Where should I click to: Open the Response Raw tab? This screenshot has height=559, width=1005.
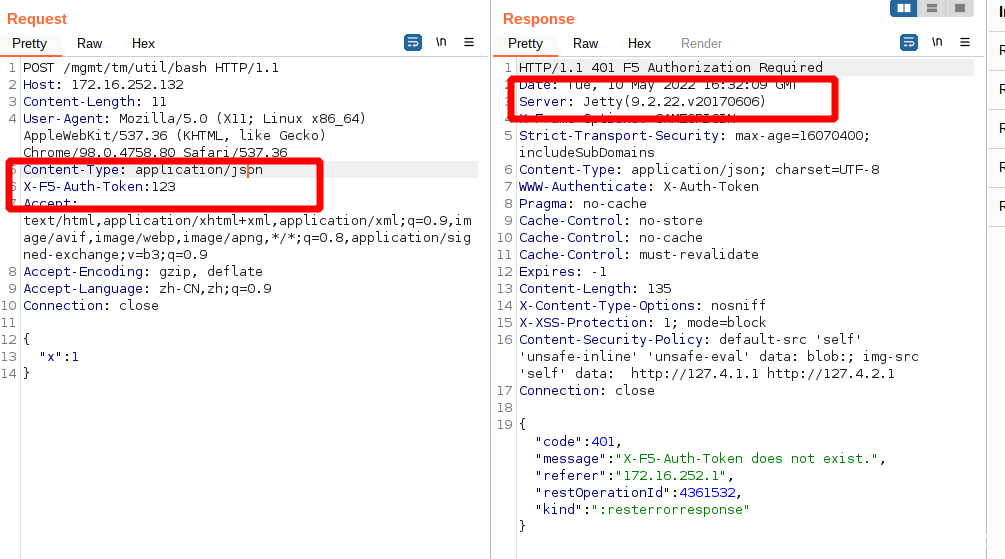tap(586, 44)
